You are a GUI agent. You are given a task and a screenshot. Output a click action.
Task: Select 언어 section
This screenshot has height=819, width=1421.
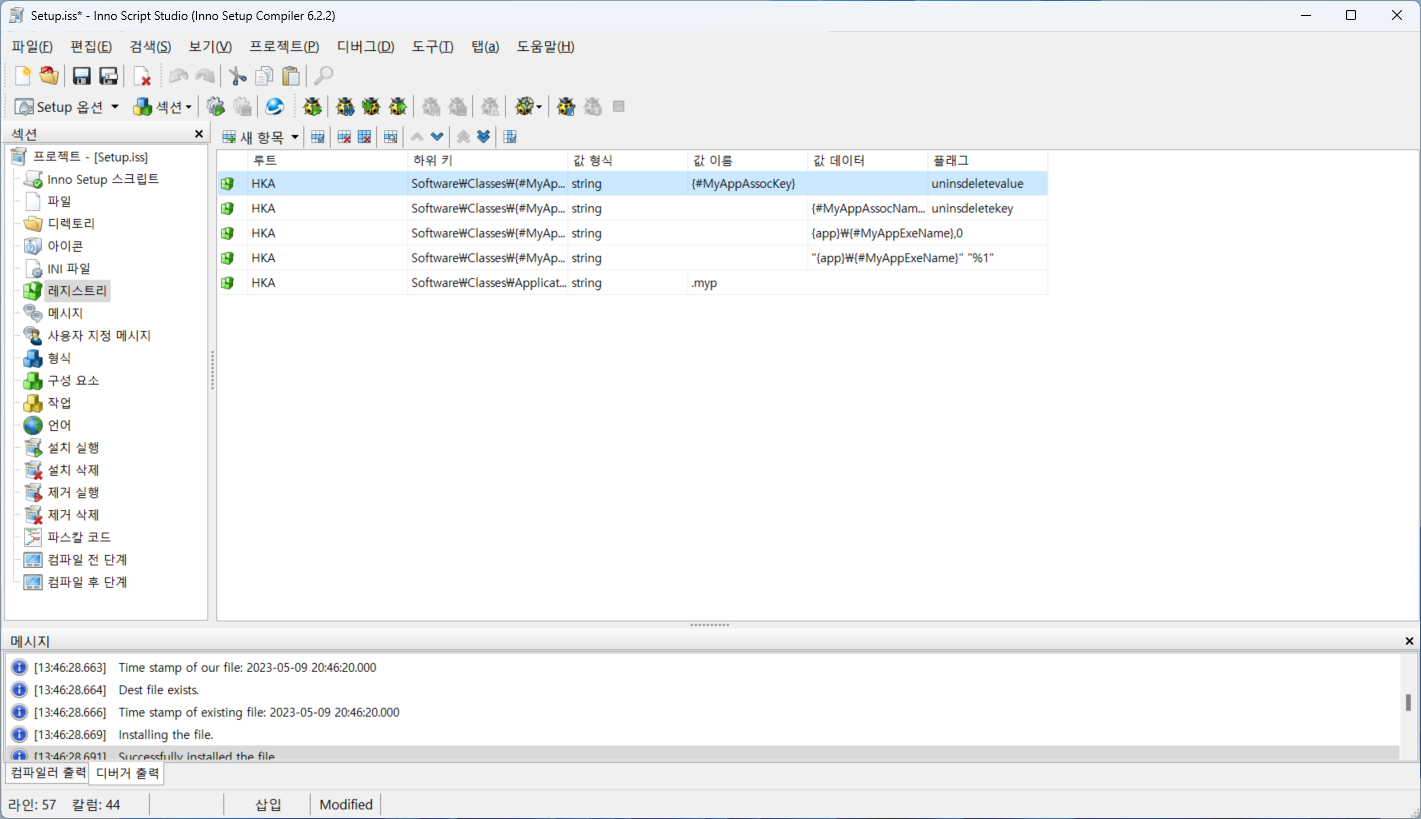[x=59, y=425]
